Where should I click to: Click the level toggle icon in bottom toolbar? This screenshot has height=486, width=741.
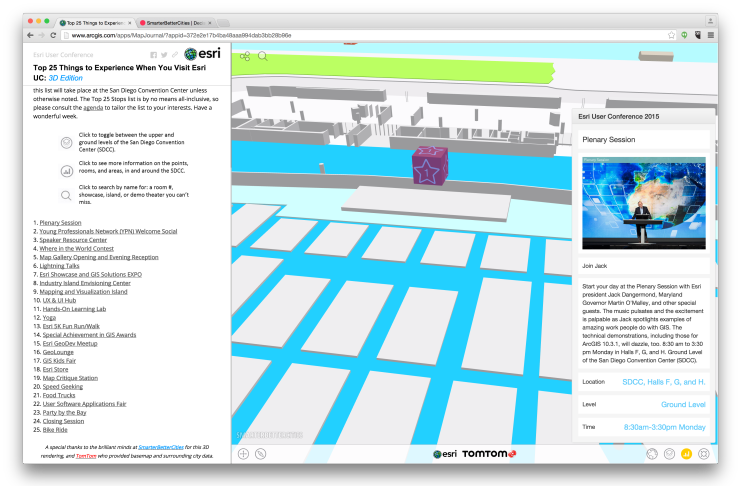pyautogui.click(x=669, y=454)
